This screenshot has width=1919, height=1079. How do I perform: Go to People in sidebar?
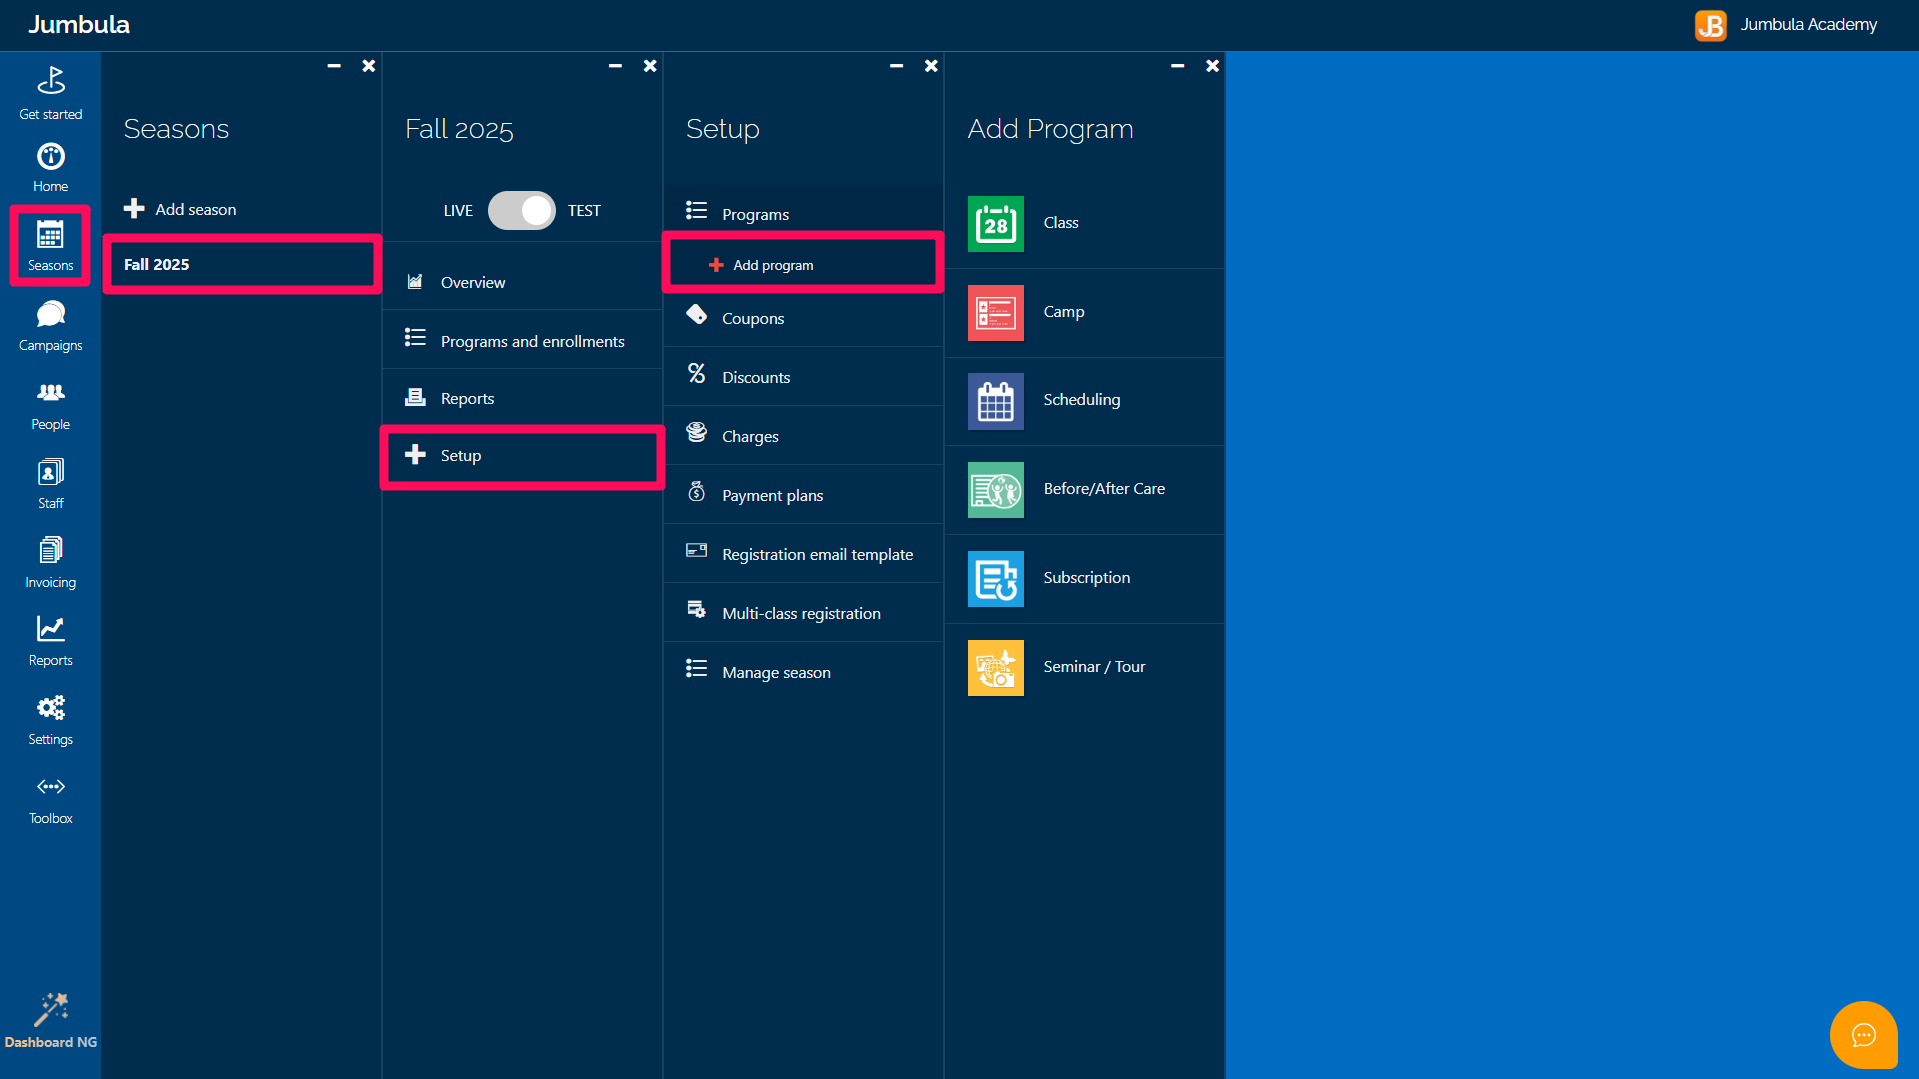coord(50,405)
